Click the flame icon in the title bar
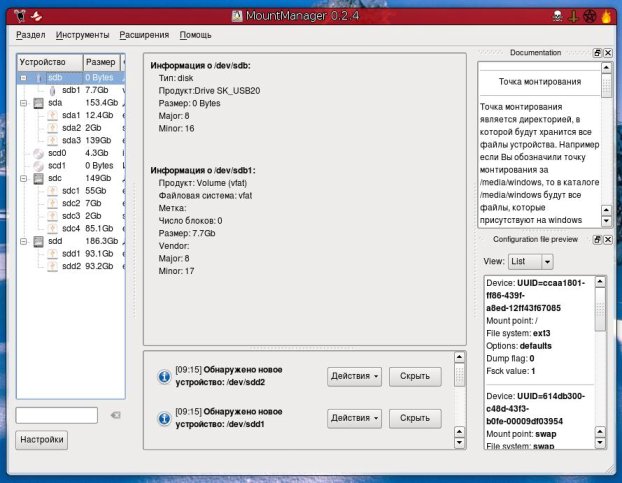Screen dimensions: 622x483 pyautogui.click(x=606, y=16)
